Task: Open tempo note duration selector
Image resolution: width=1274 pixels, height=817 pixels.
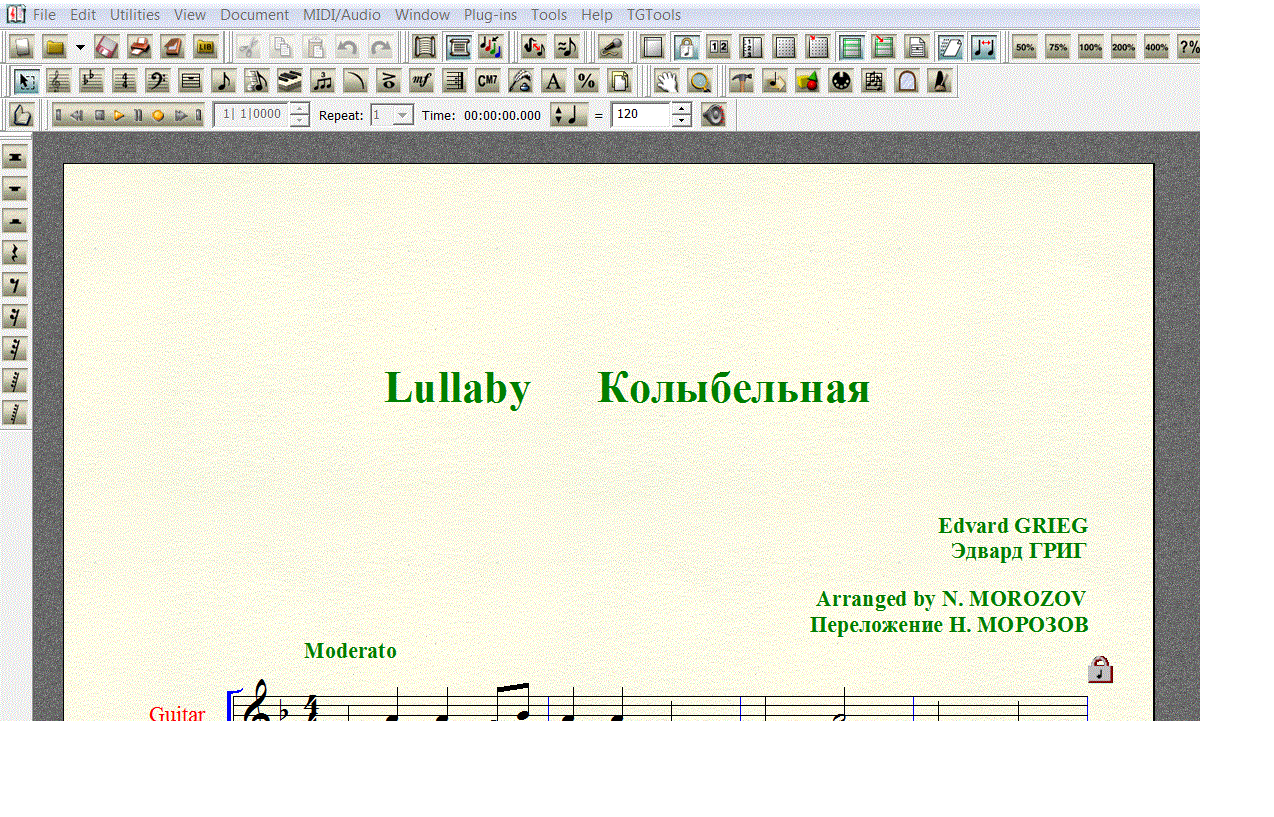Action: tap(569, 115)
